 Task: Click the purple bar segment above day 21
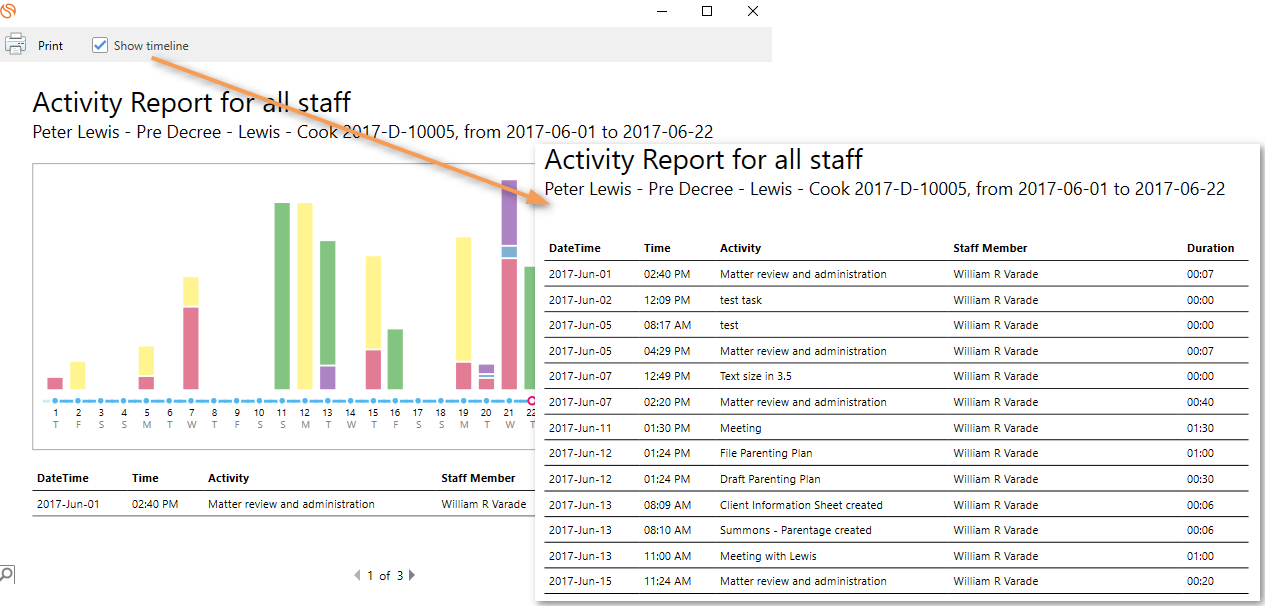tap(509, 212)
